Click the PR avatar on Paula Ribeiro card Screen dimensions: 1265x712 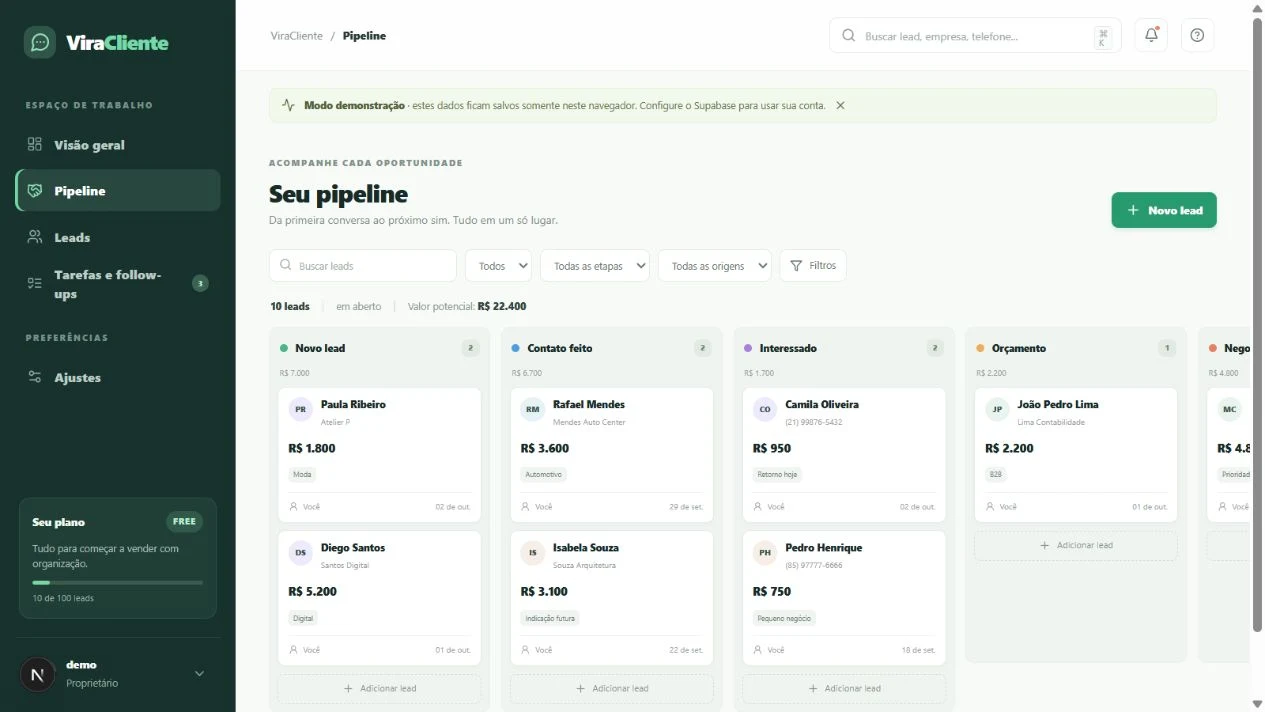(x=300, y=409)
